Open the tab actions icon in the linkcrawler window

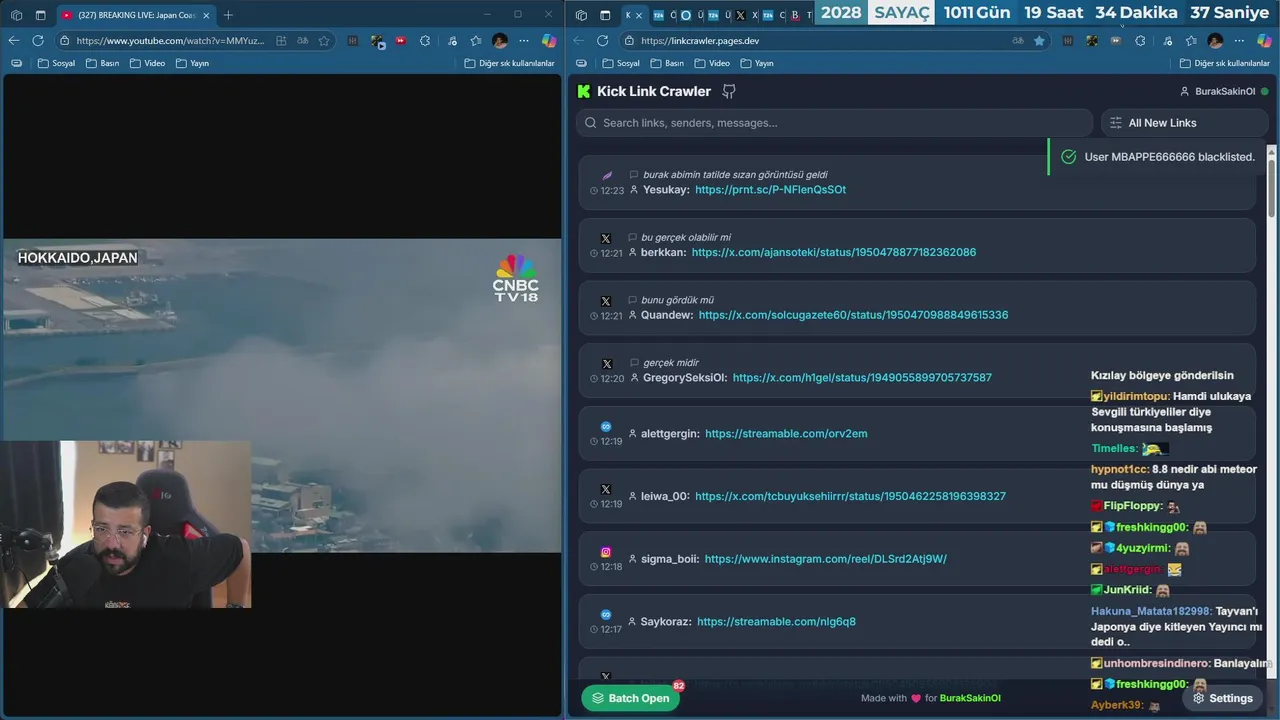[605, 15]
